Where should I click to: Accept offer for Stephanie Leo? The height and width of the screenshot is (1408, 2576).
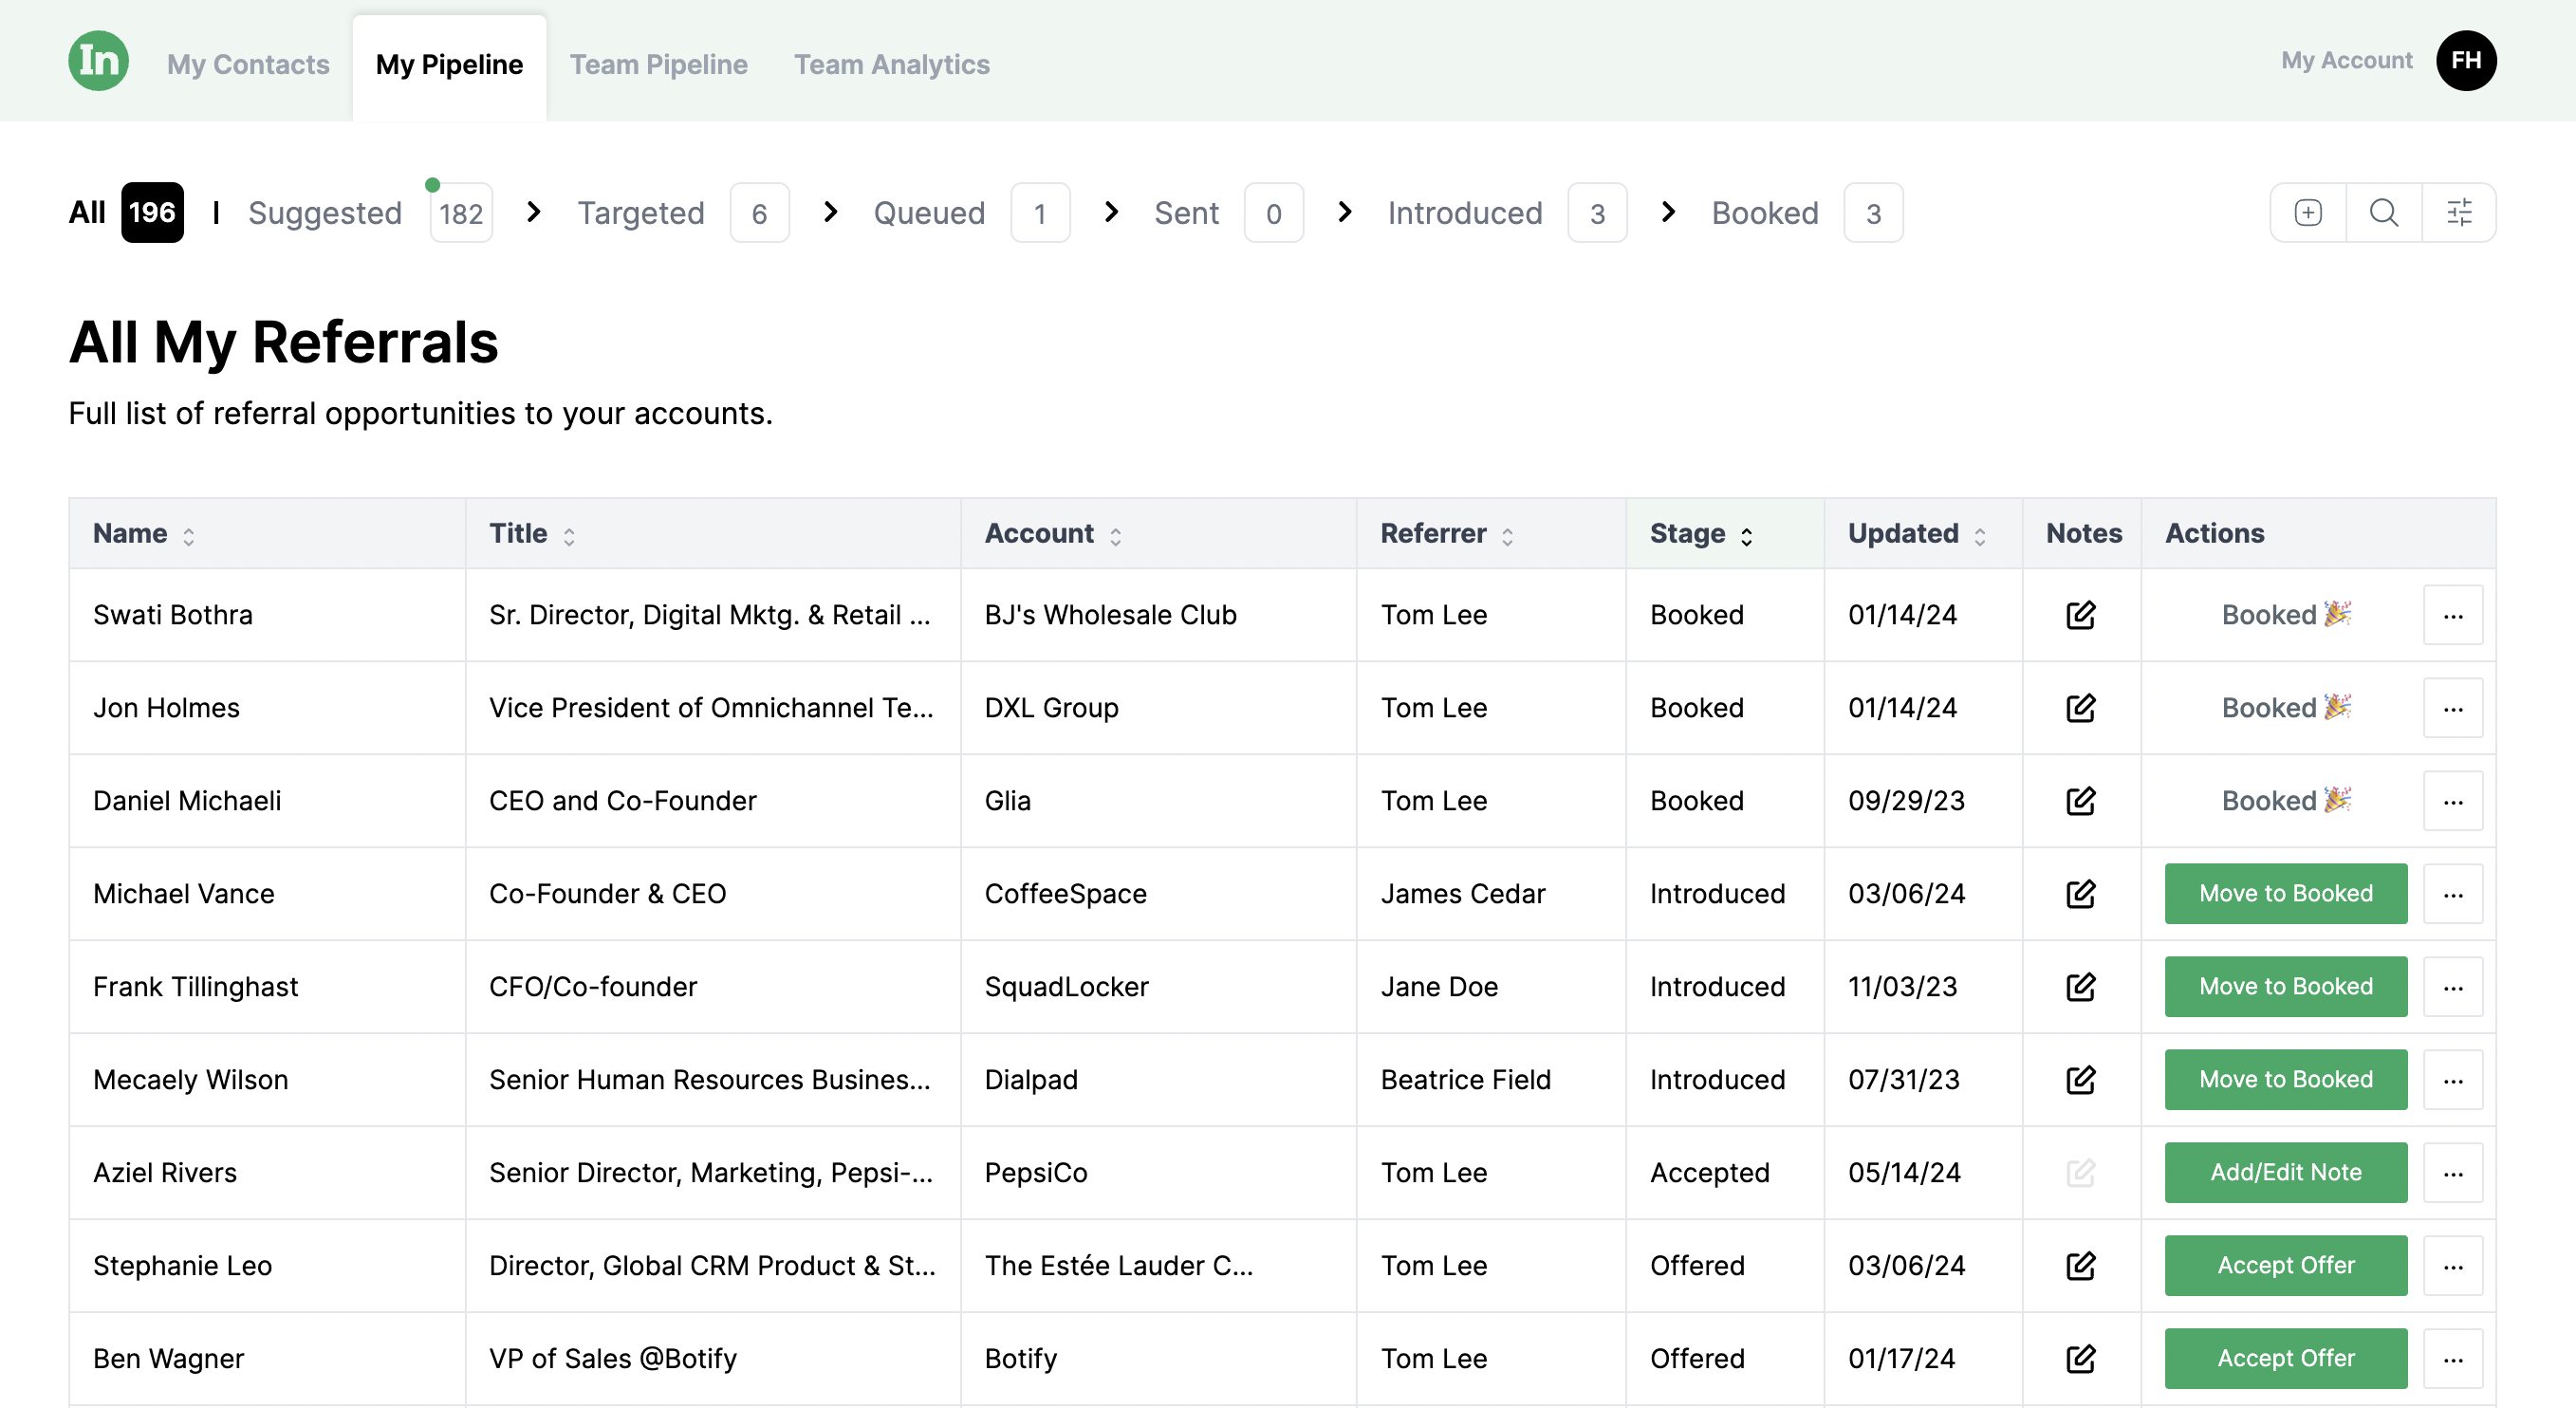[2285, 1266]
